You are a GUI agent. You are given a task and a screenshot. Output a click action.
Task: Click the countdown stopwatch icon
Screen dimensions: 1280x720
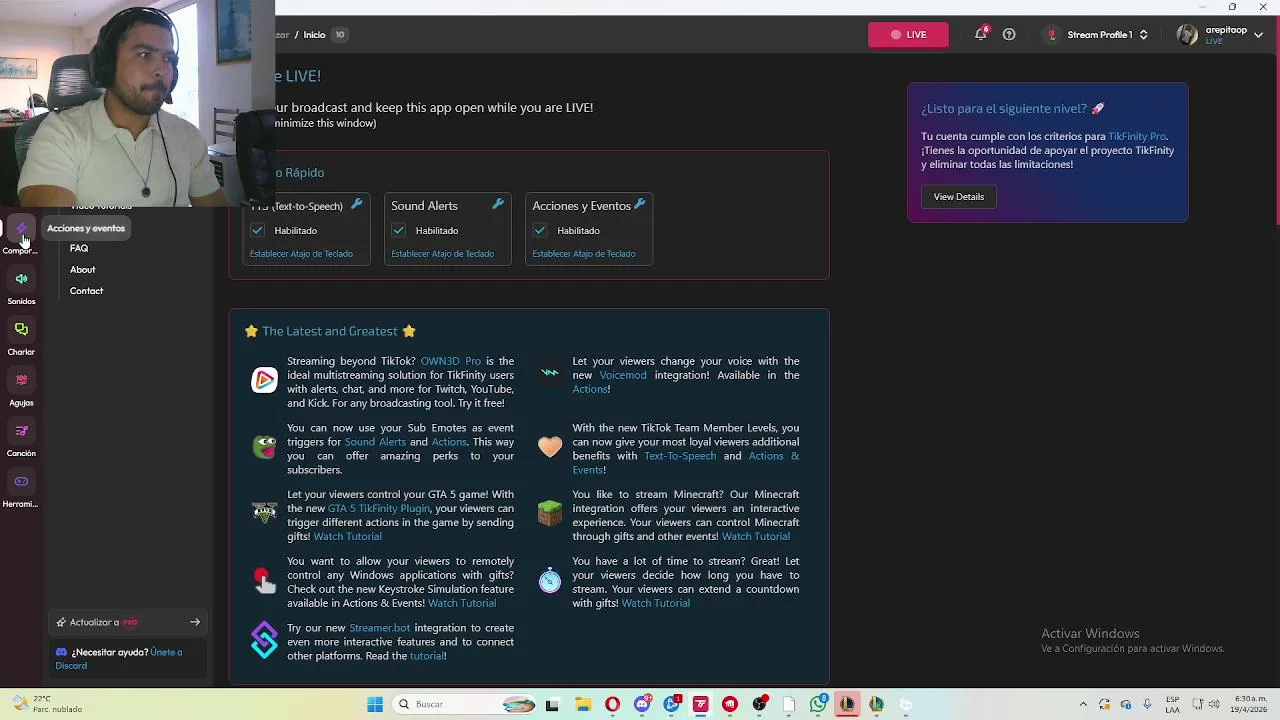tap(550, 580)
